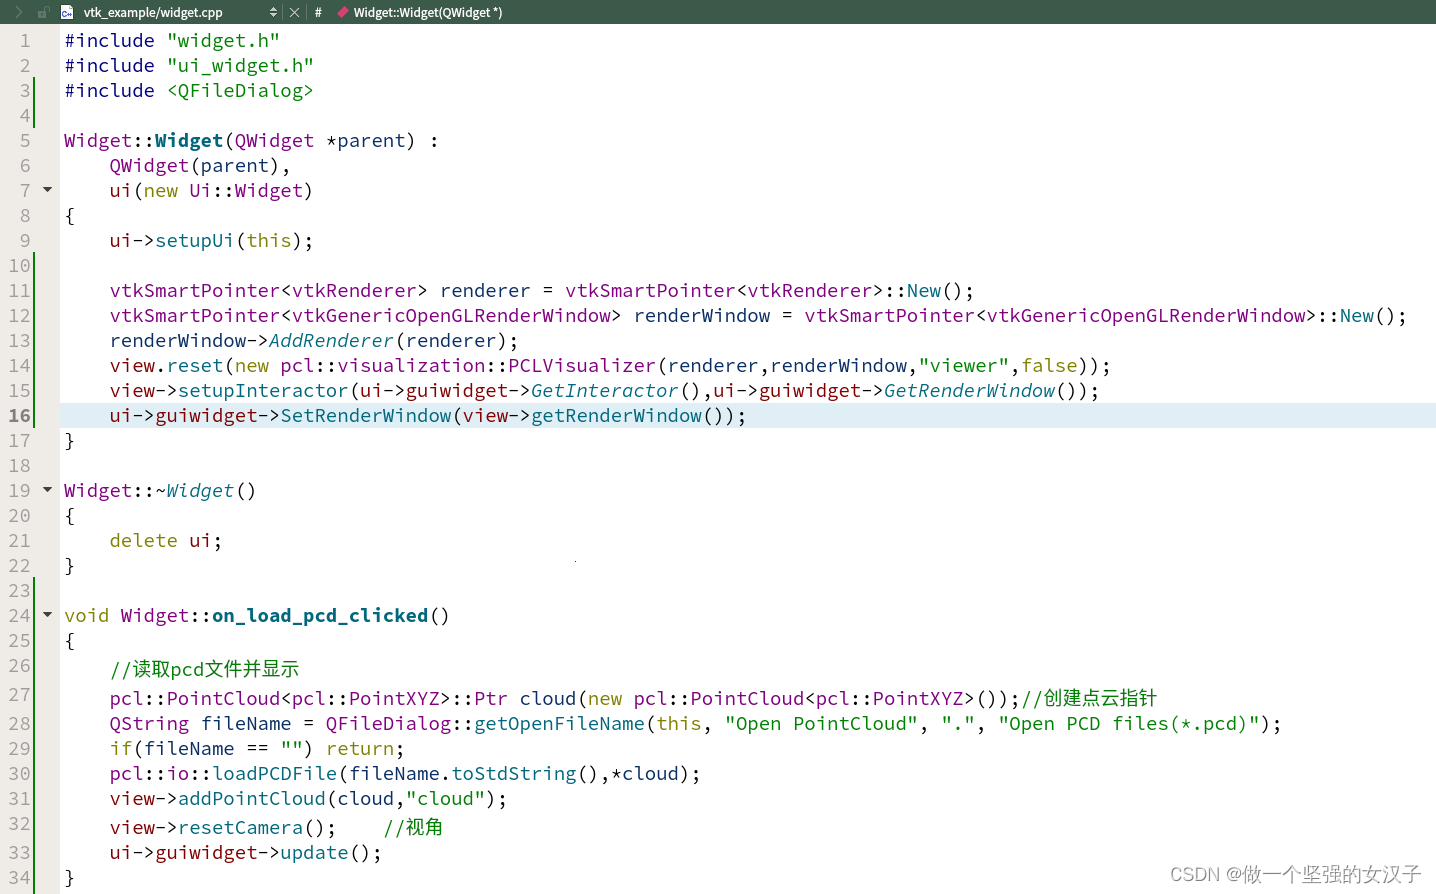Click the navigate forward arrow
The image size is (1436, 894).
(x=20, y=12)
